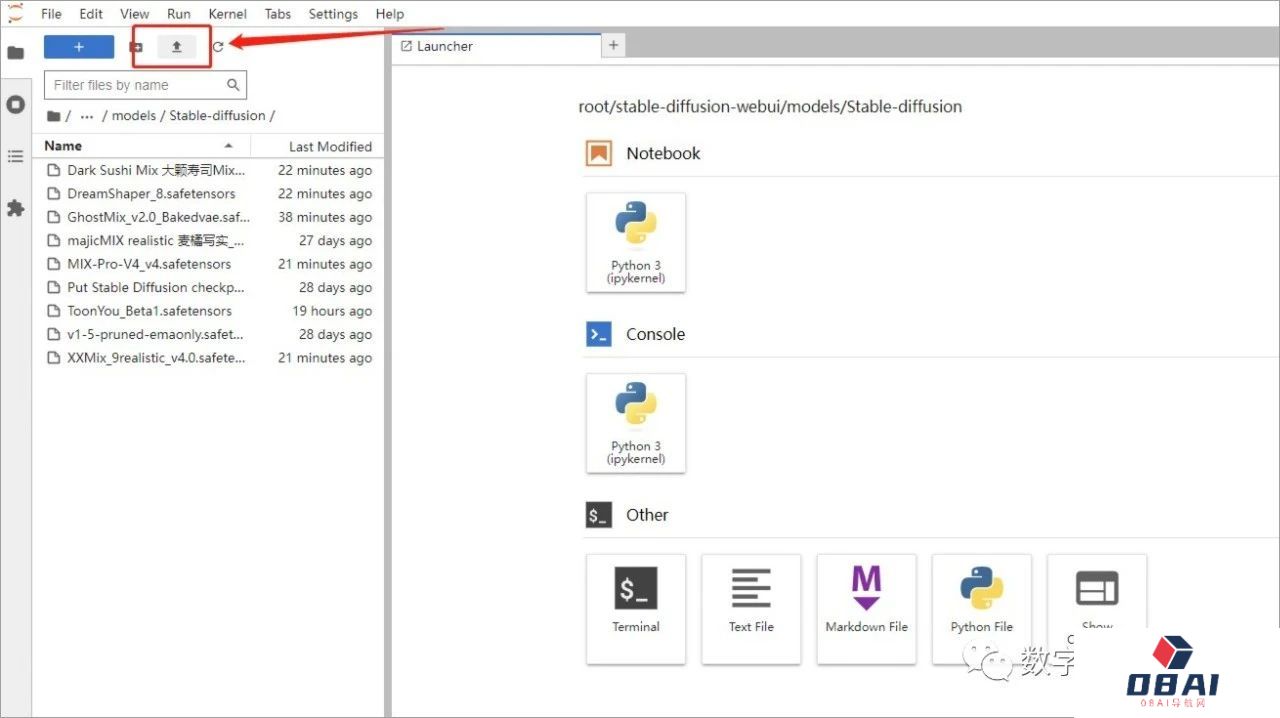Sort files by Name column header
This screenshot has width=1280, height=718.
click(x=63, y=146)
